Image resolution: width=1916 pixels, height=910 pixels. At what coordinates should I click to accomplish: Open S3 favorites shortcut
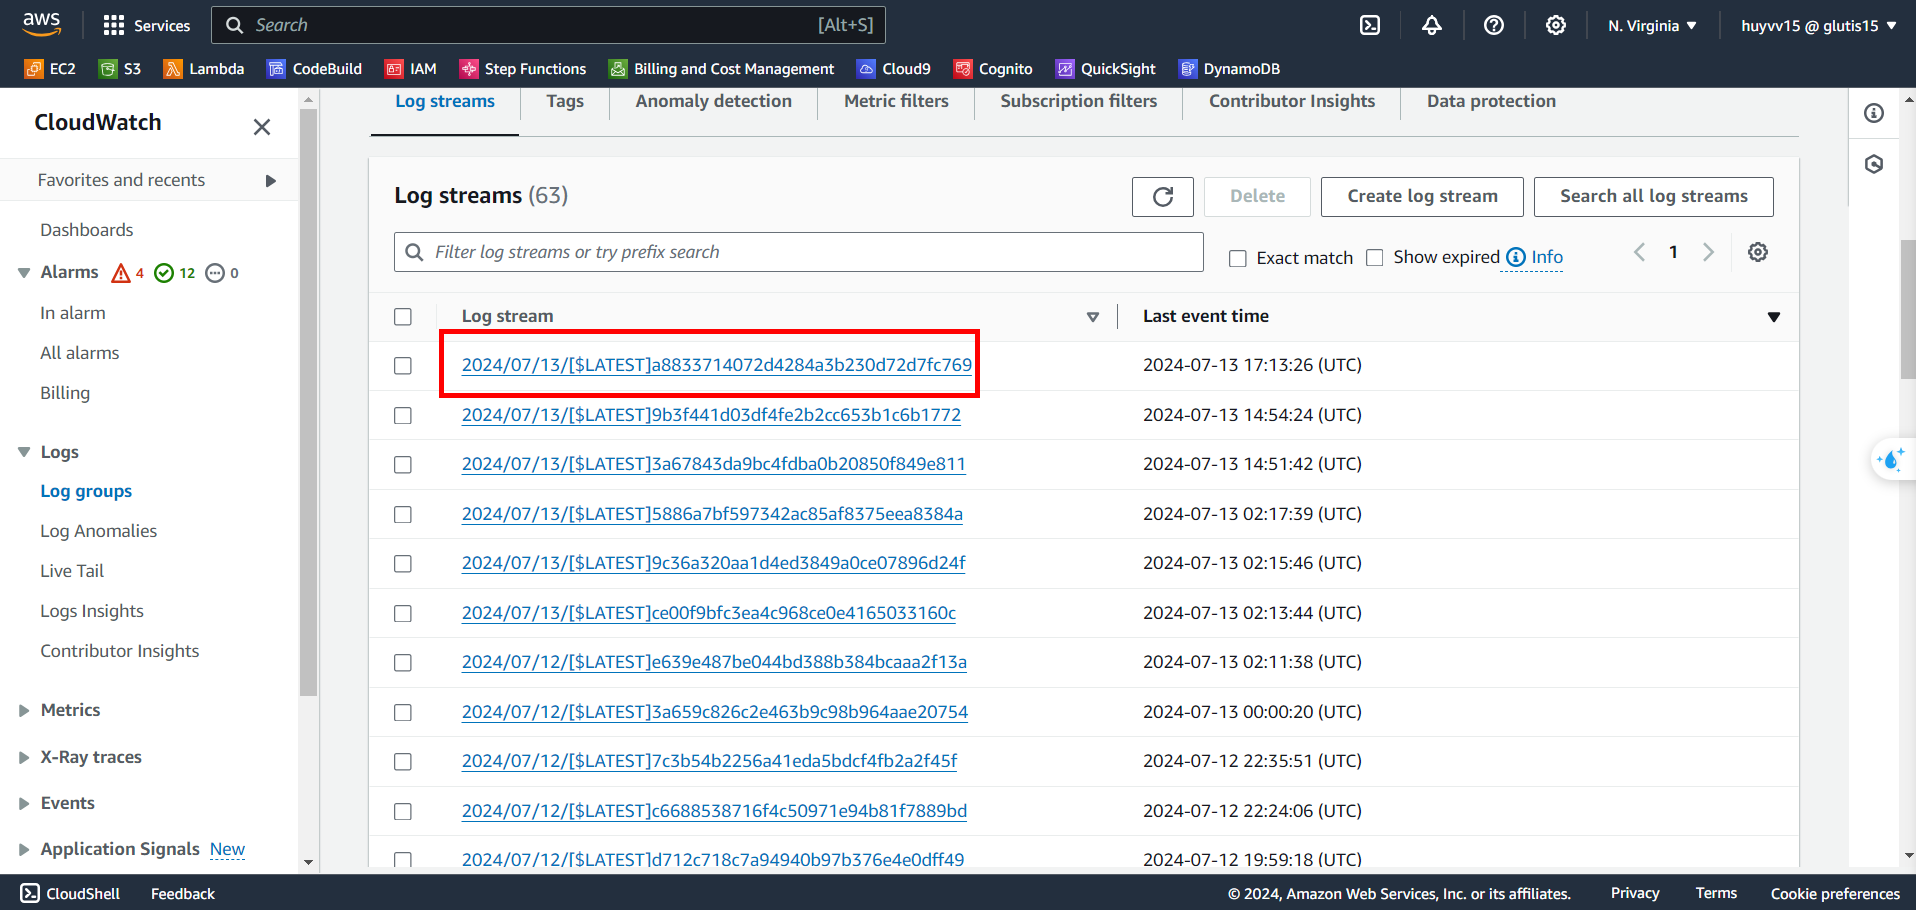(x=120, y=68)
